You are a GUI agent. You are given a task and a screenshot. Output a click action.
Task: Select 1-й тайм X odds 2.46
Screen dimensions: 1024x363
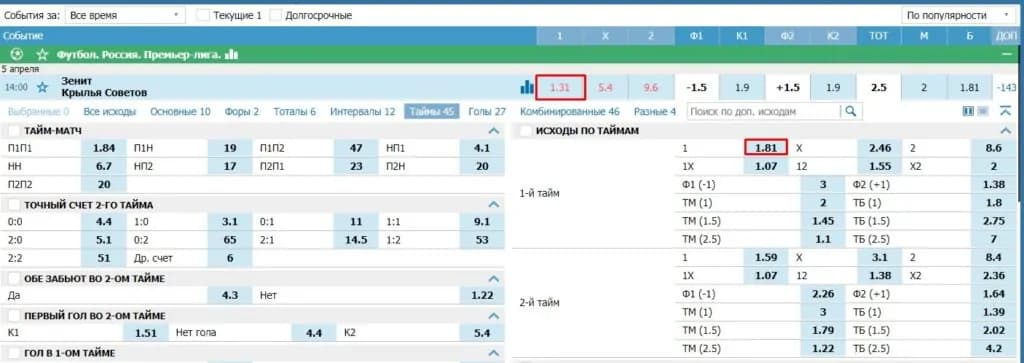coord(880,149)
